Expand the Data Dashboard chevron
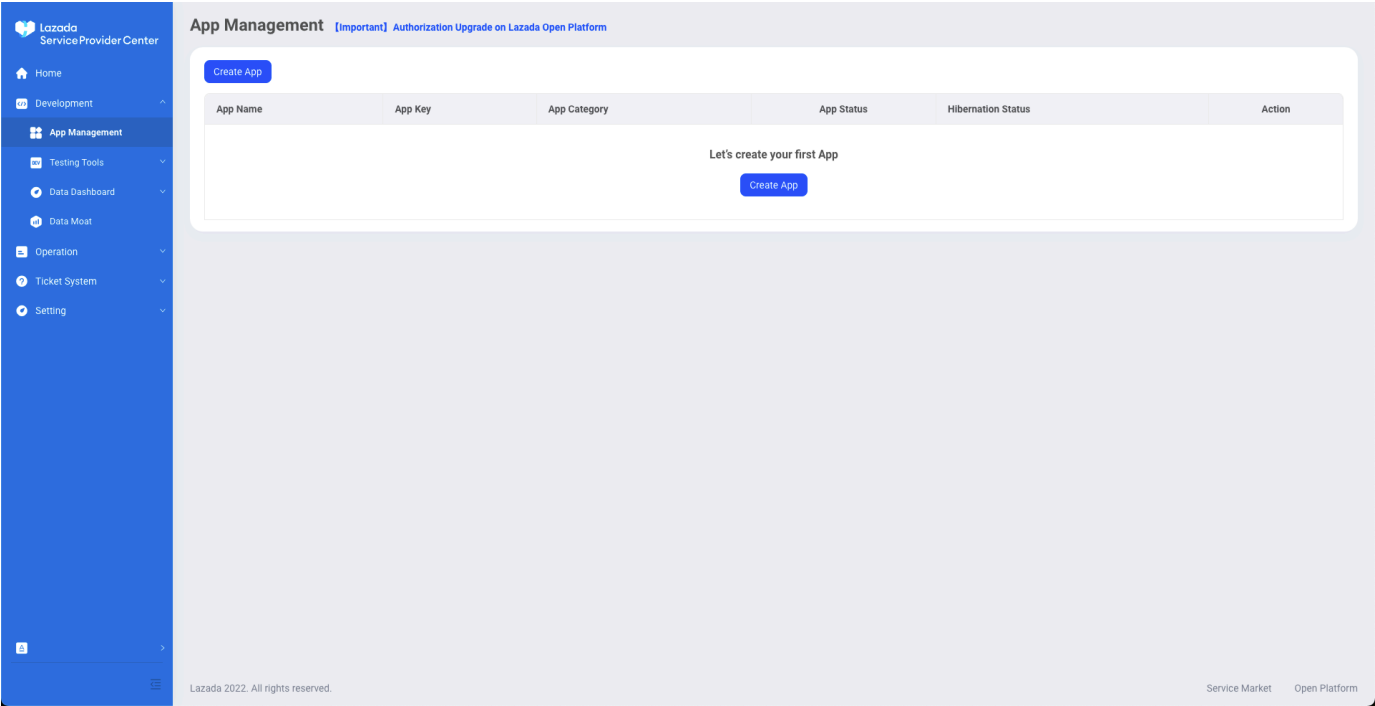 (162, 192)
